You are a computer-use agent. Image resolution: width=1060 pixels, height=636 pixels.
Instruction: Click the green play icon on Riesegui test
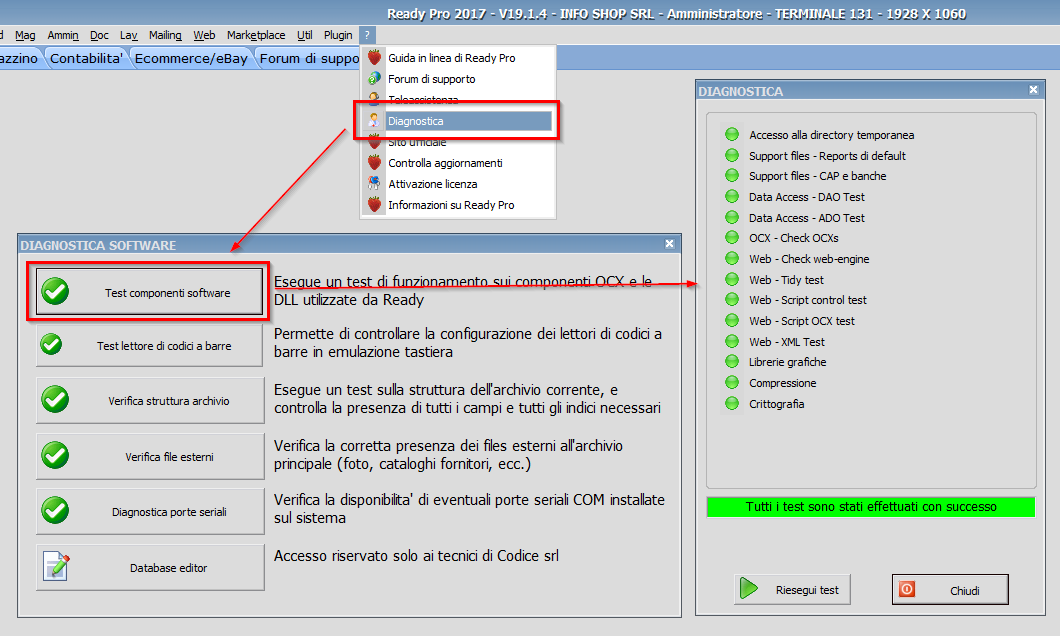(749, 589)
